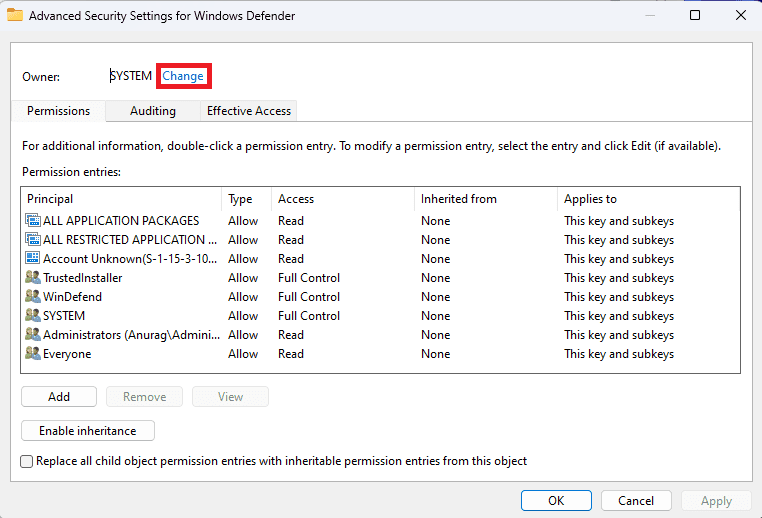
Task: Select the SYSTEM permission entry name
Action: (64, 315)
